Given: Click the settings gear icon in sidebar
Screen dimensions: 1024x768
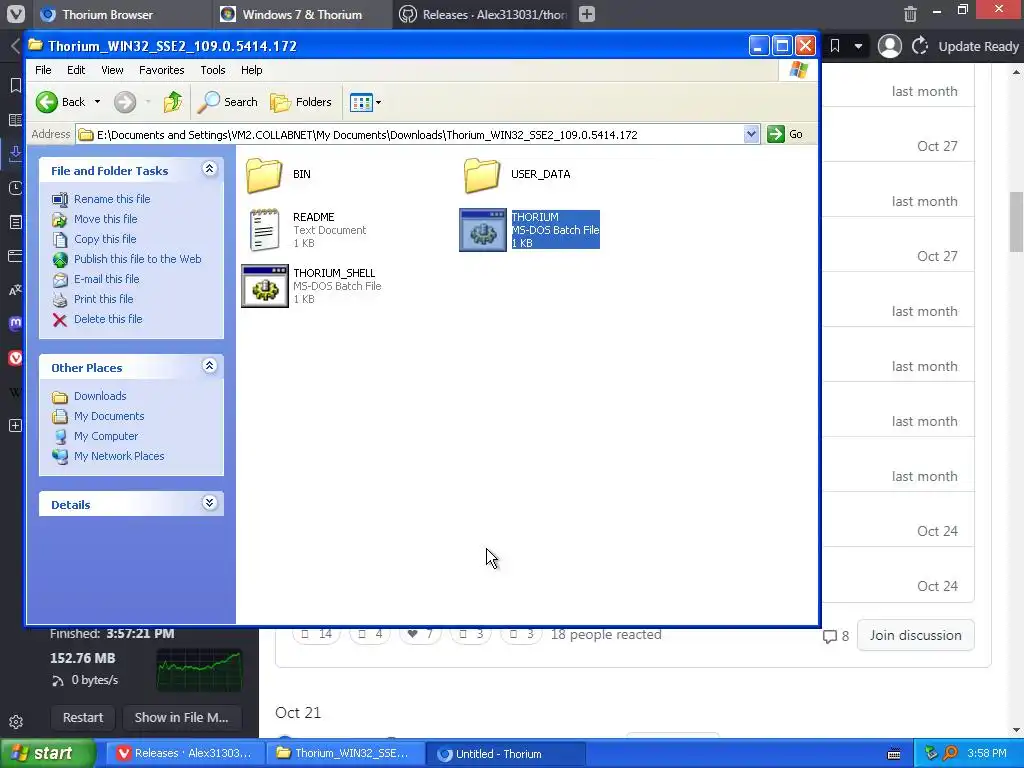Looking at the screenshot, I should tap(16, 722).
